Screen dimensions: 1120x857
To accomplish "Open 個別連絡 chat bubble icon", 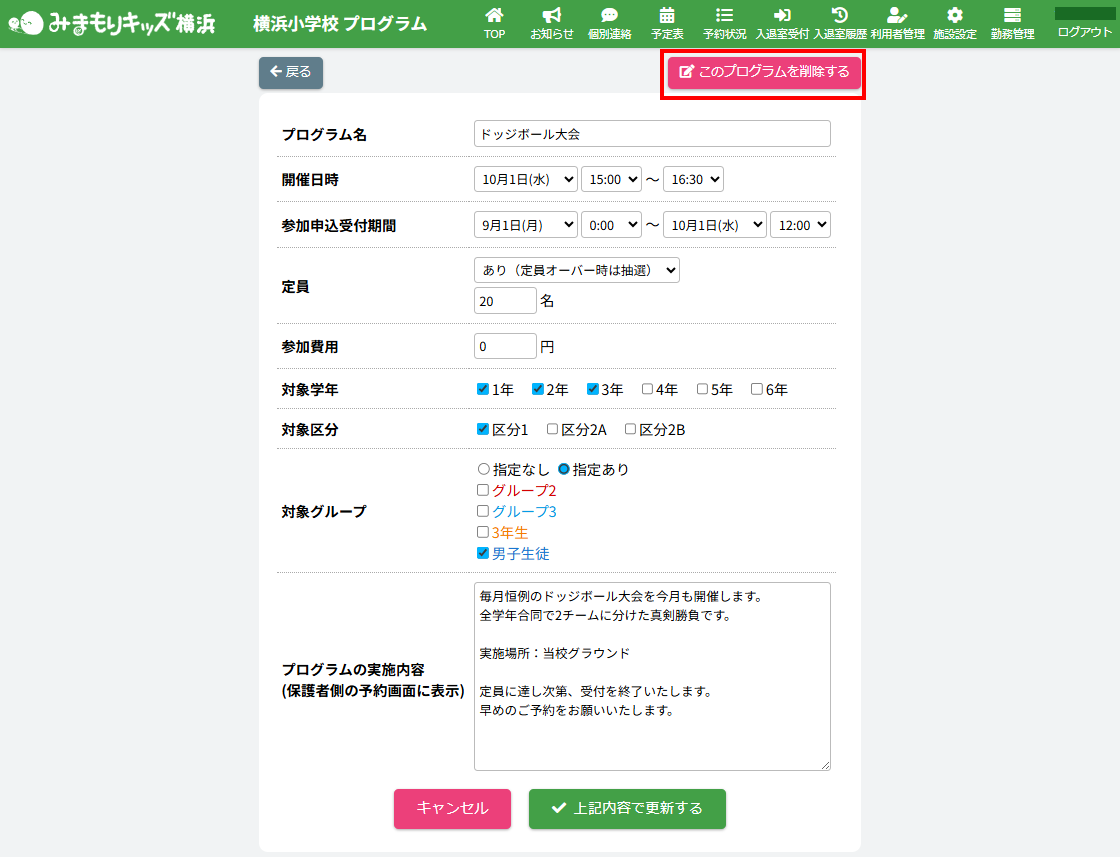I will 609,16.
